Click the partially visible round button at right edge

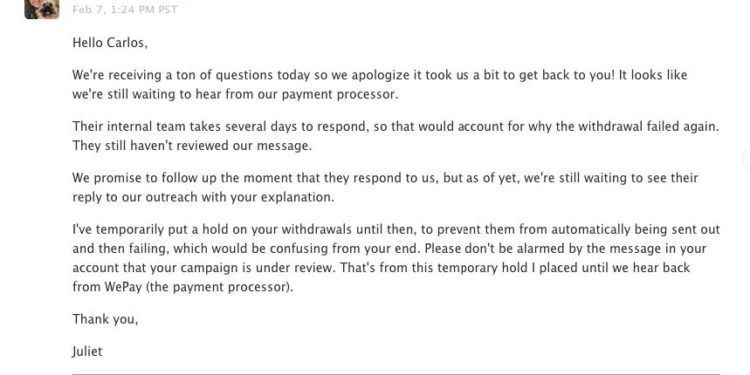pos(747,158)
